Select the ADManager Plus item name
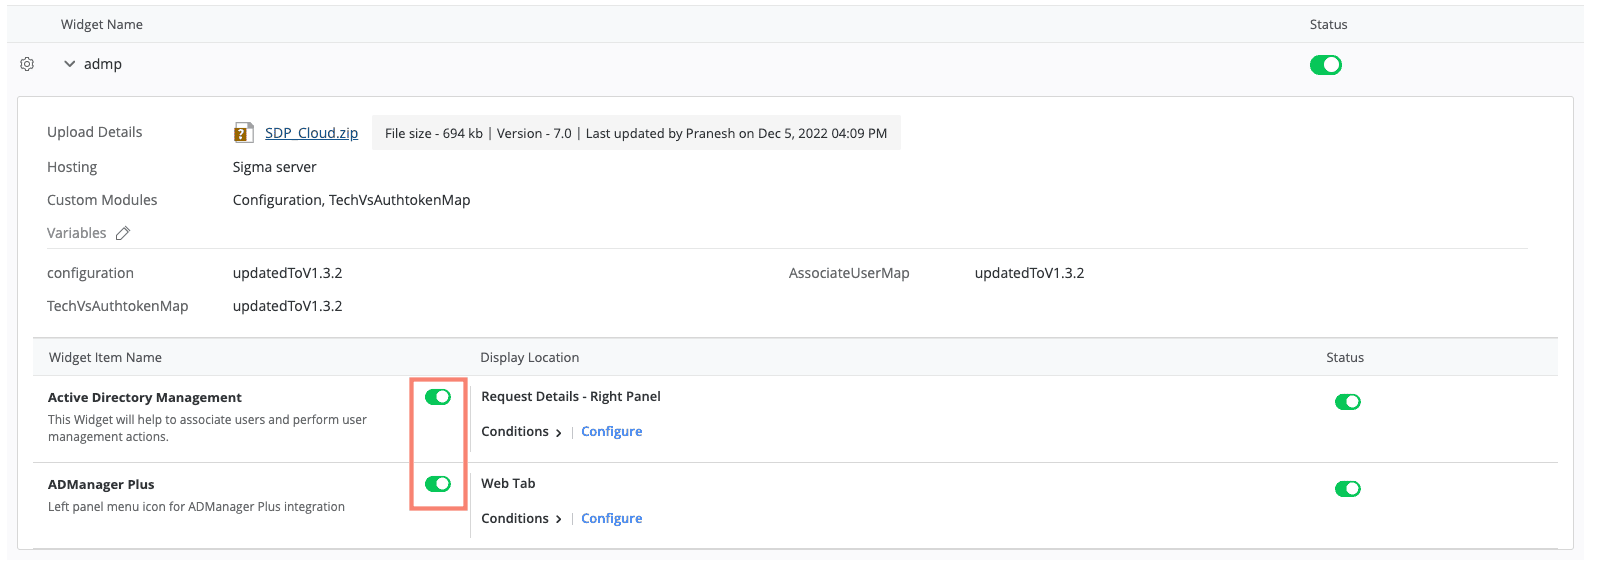The height and width of the screenshot is (571, 1598). (x=101, y=485)
